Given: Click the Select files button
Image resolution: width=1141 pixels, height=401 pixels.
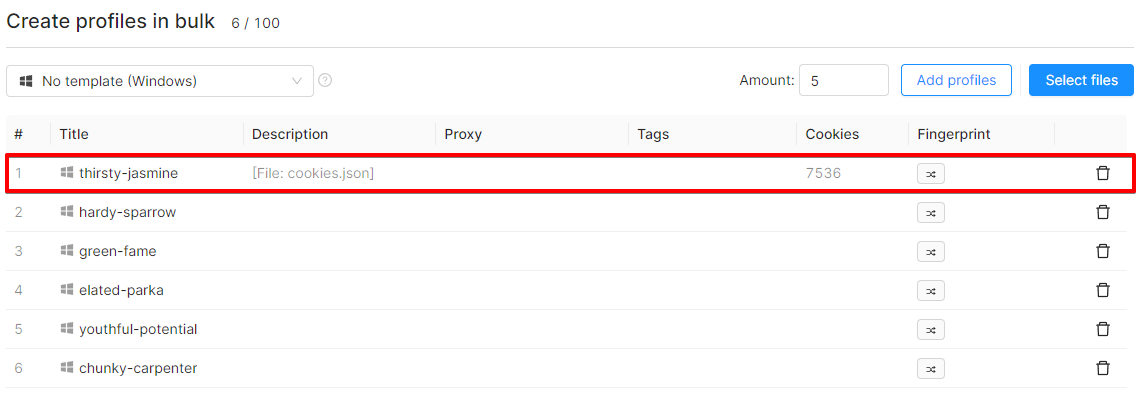Looking at the screenshot, I should 1081,80.
